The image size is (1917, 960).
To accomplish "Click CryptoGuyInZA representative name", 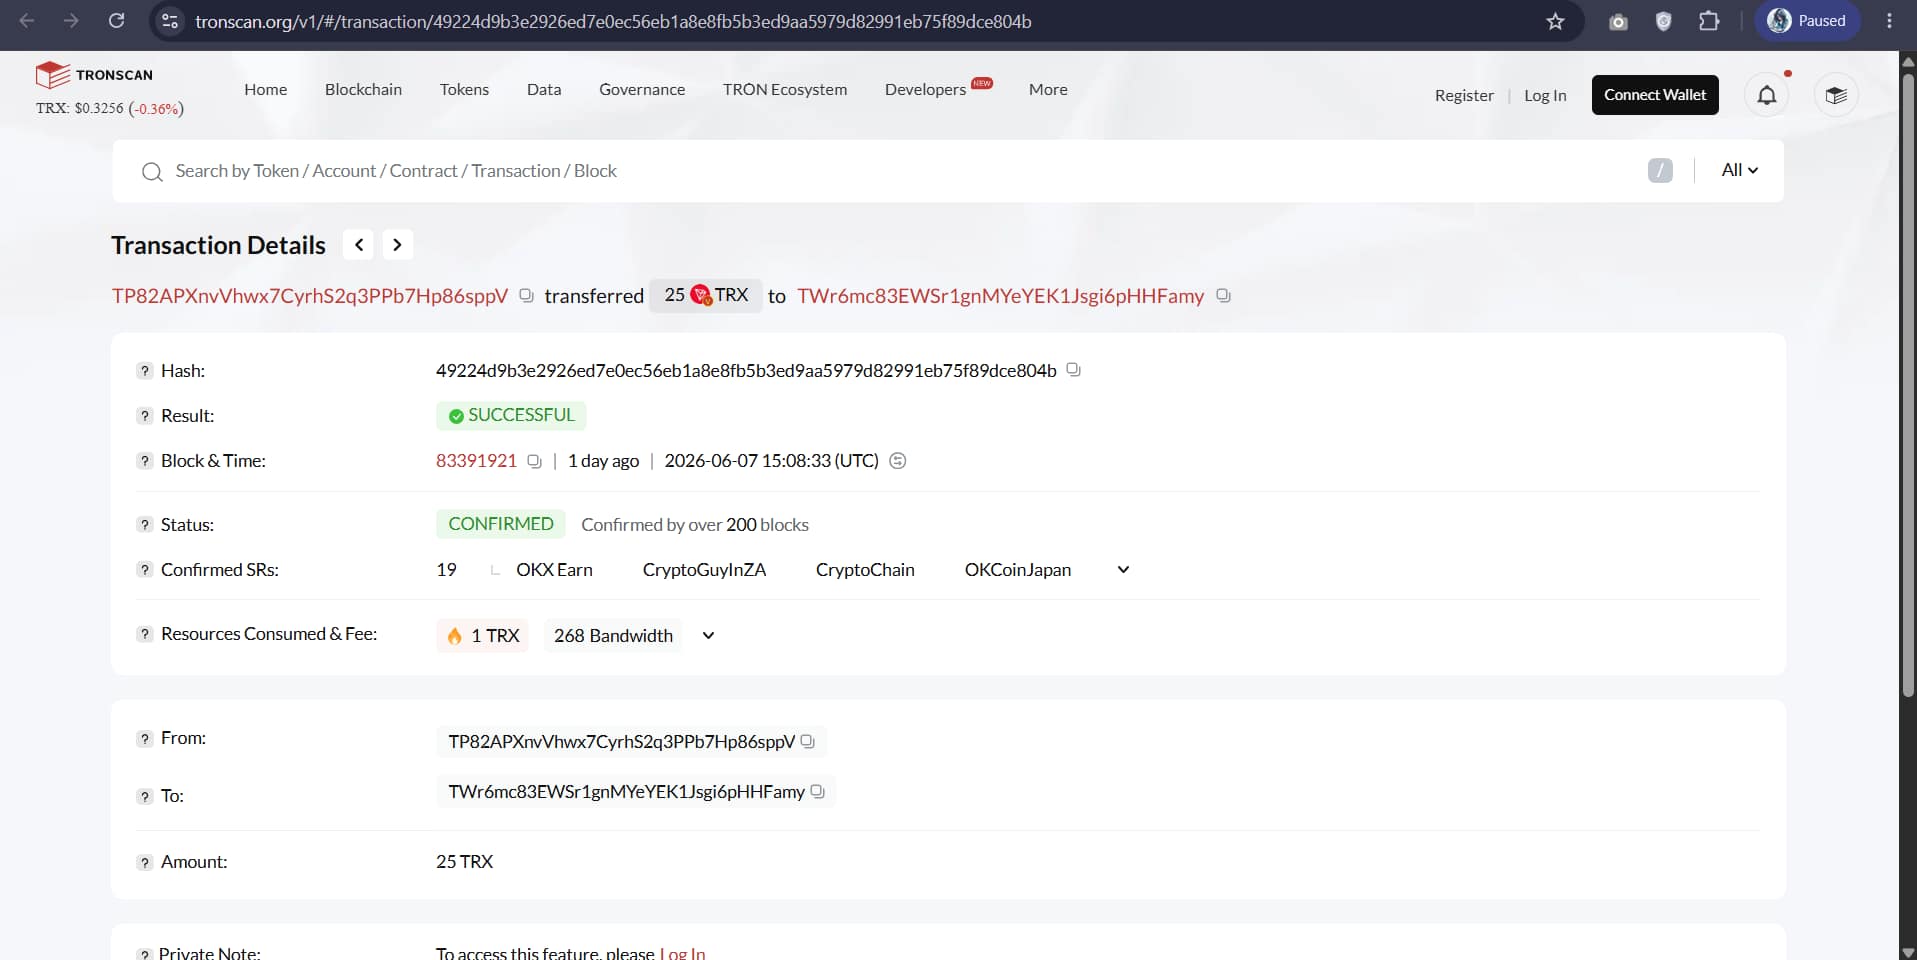I will pyautogui.click(x=704, y=570).
